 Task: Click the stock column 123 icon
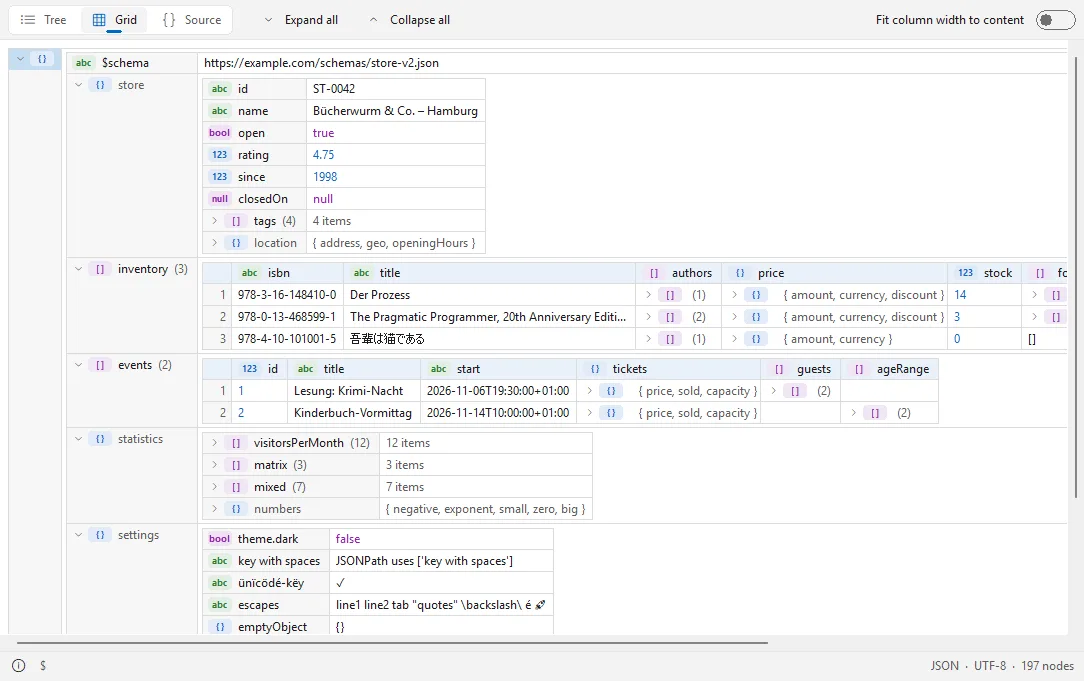[x=966, y=273]
